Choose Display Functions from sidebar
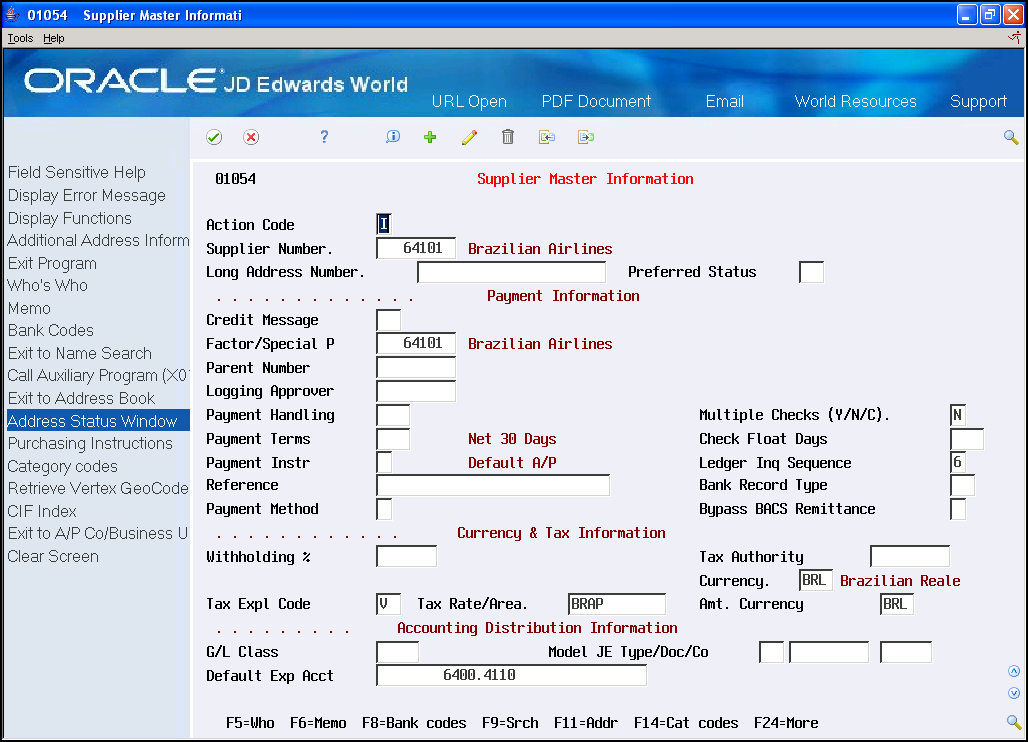 coord(69,218)
